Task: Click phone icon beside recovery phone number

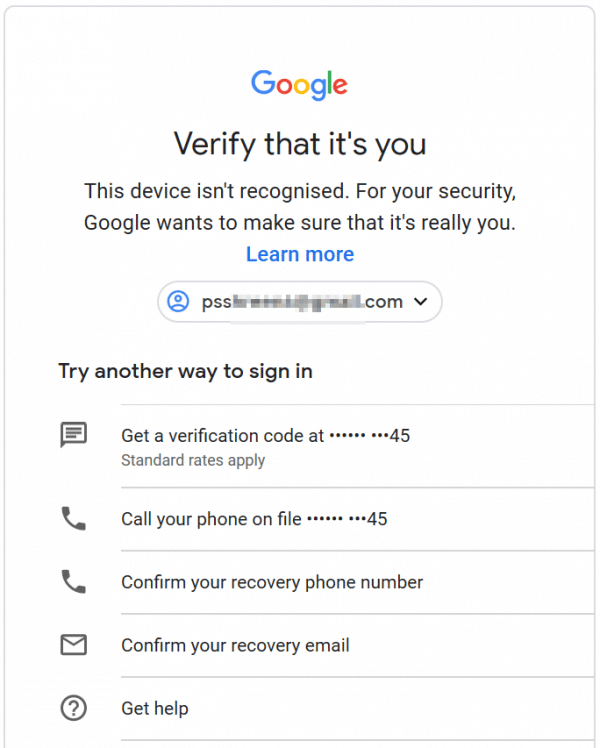Action: pyautogui.click(x=73, y=582)
